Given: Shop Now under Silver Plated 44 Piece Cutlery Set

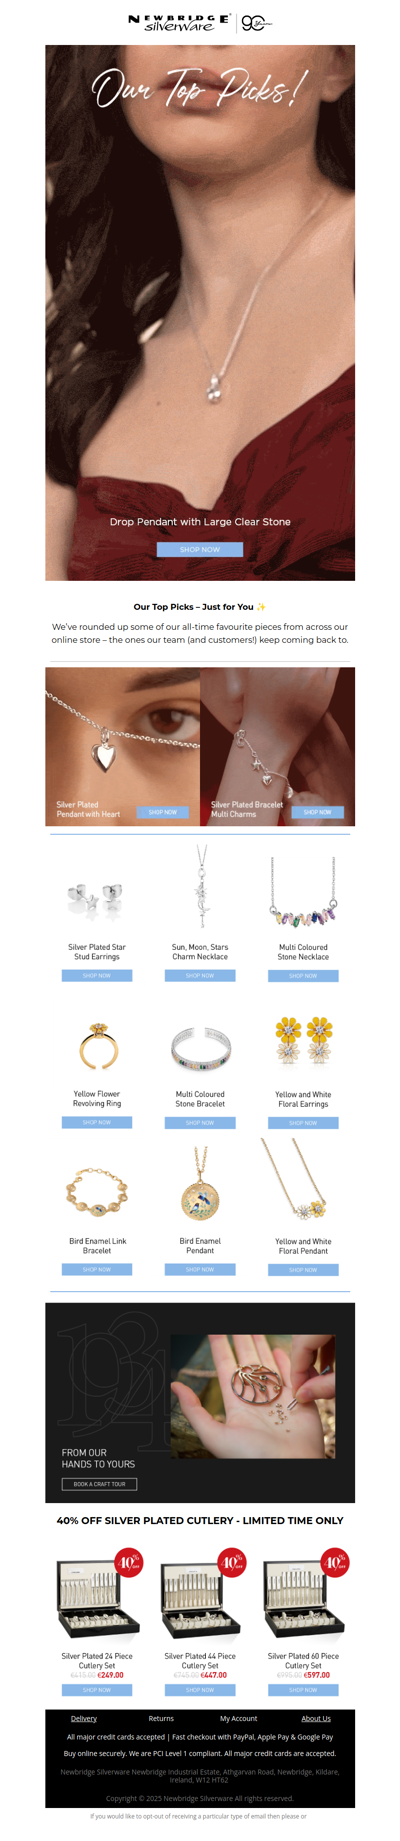Looking at the screenshot, I should (200, 1690).
